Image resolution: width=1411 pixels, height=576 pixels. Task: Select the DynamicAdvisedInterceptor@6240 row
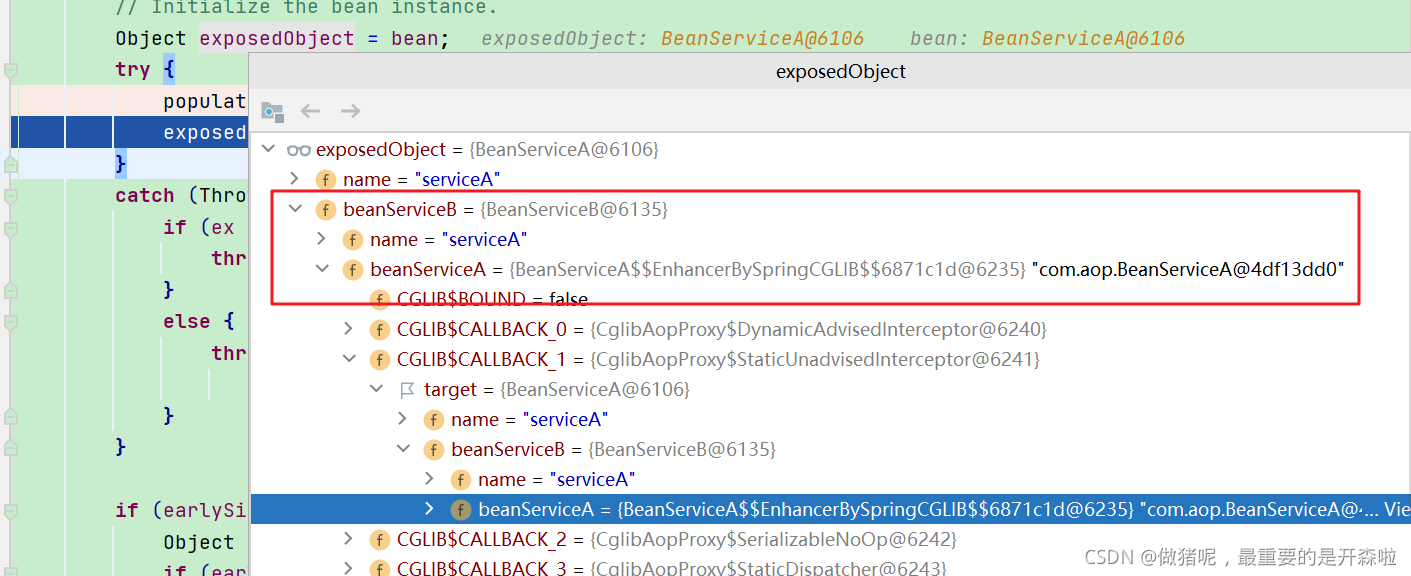[x=830, y=329]
